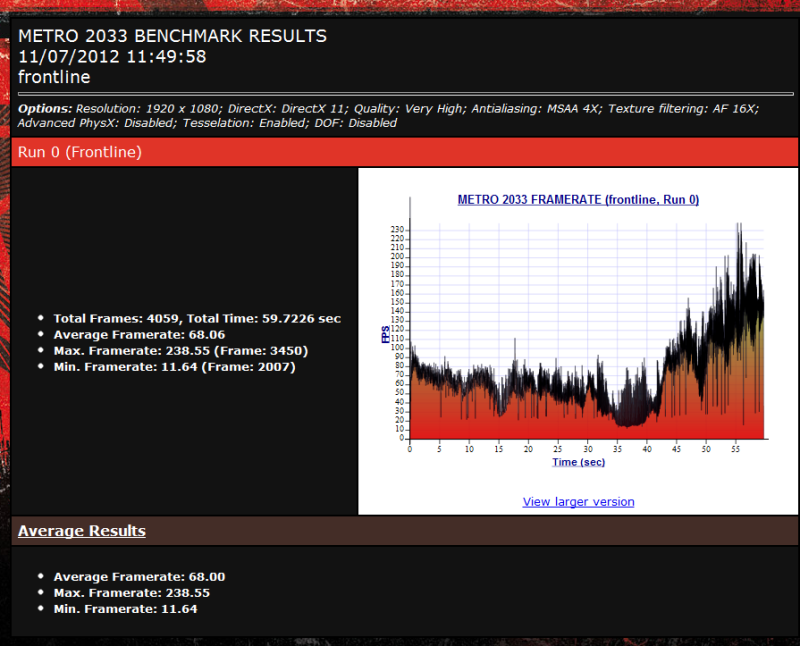The width and height of the screenshot is (800, 646).
Task: Click 'Resolution: 1920 x 1080' option text
Action: point(149,109)
